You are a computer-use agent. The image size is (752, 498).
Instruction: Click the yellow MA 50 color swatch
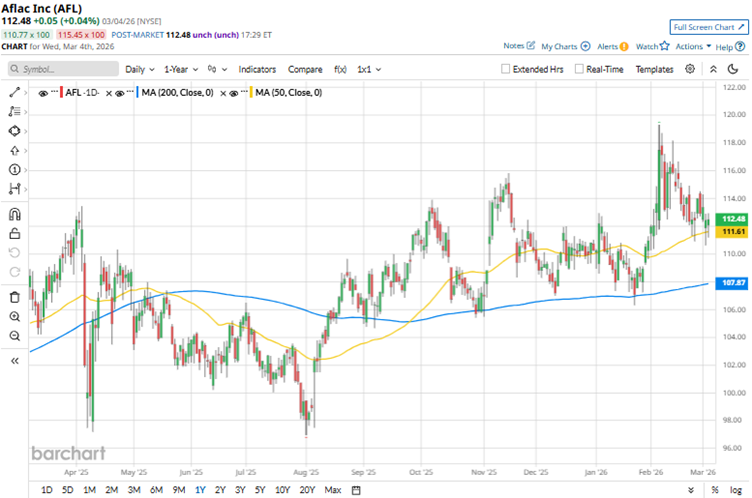coord(248,92)
